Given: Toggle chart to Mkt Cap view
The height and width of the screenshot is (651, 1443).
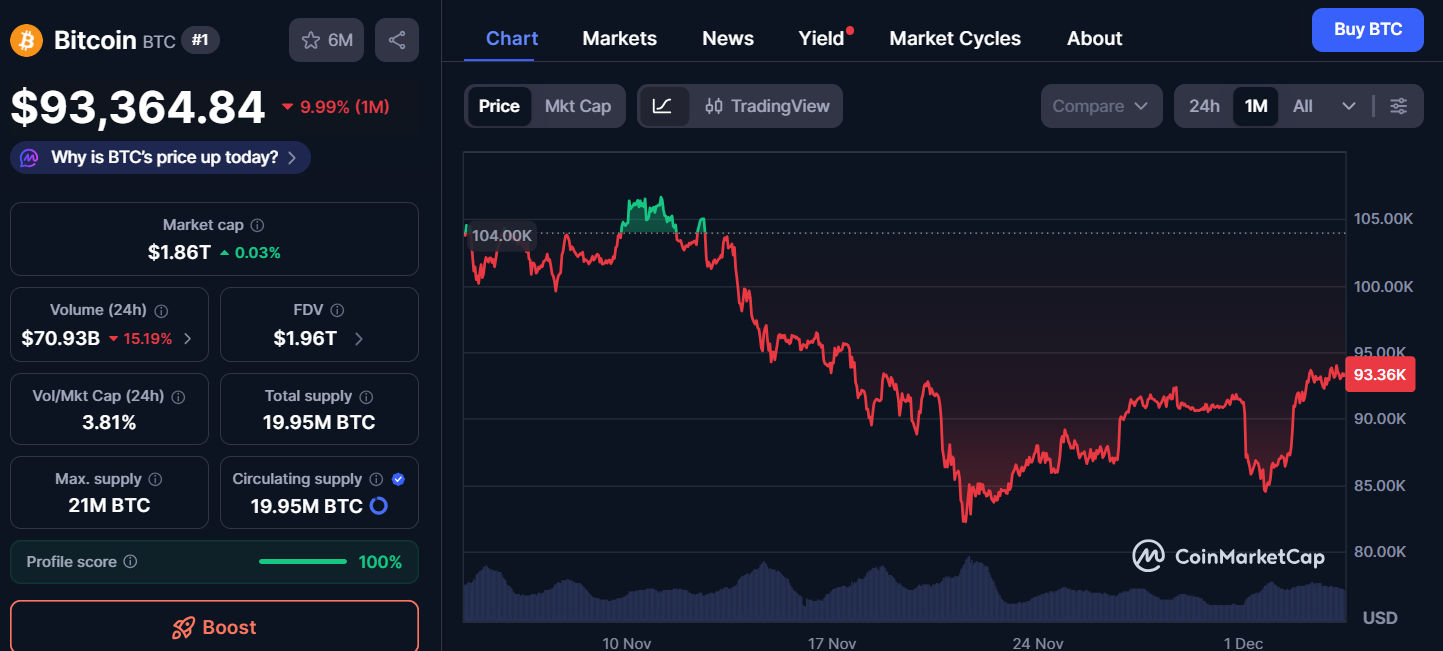Looking at the screenshot, I should (577, 106).
